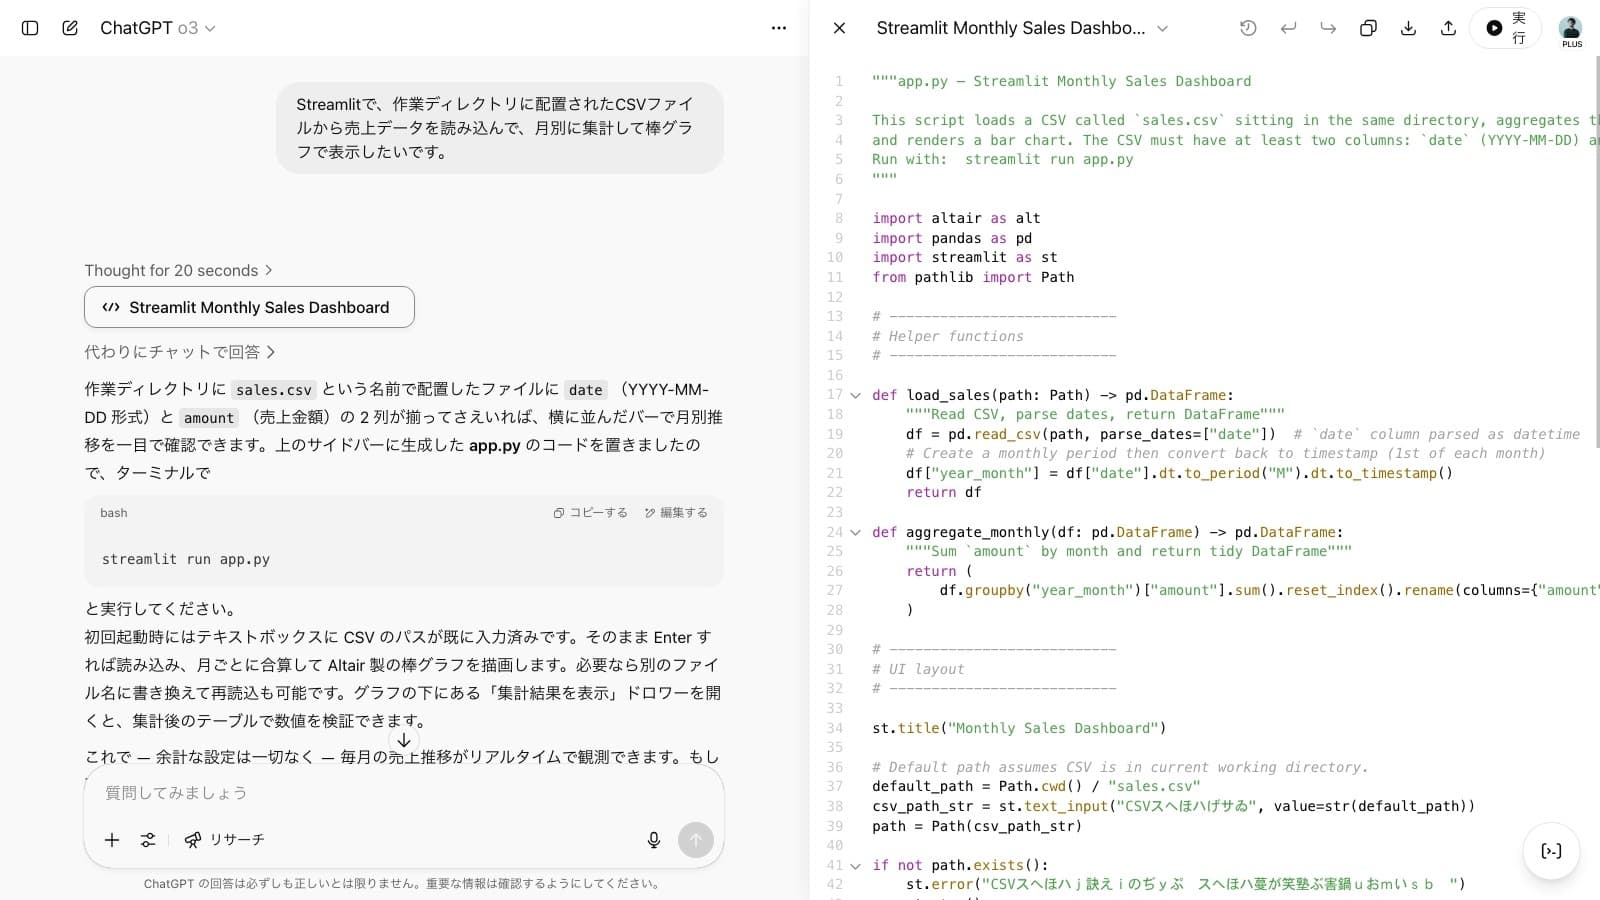This screenshot has width=1600, height=900.
Task: Redo the canvas edit
Action: tap(1328, 28)
